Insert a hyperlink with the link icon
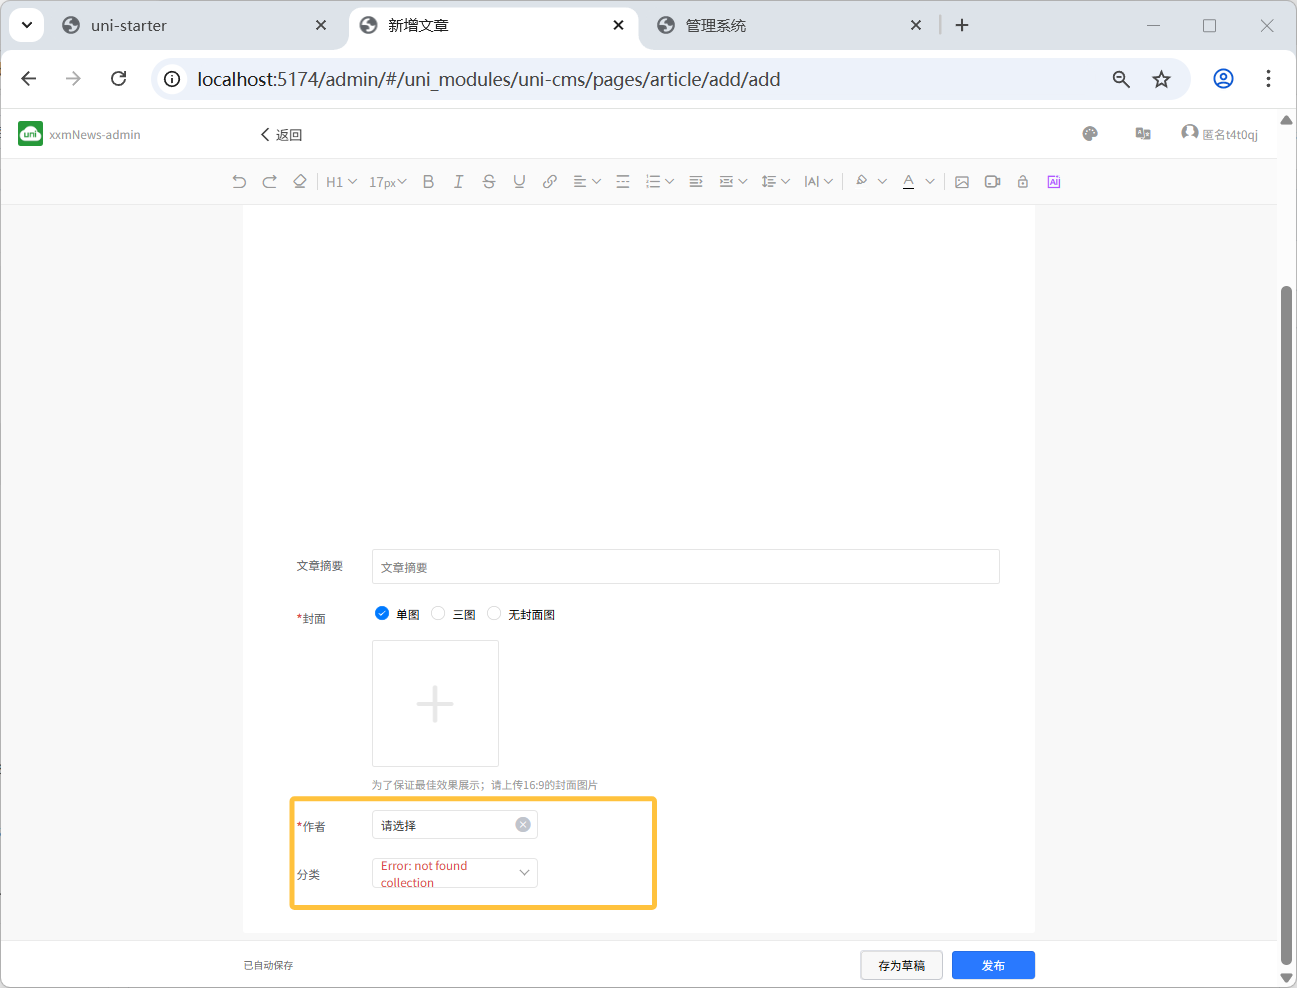 click(x=549, y=182)
